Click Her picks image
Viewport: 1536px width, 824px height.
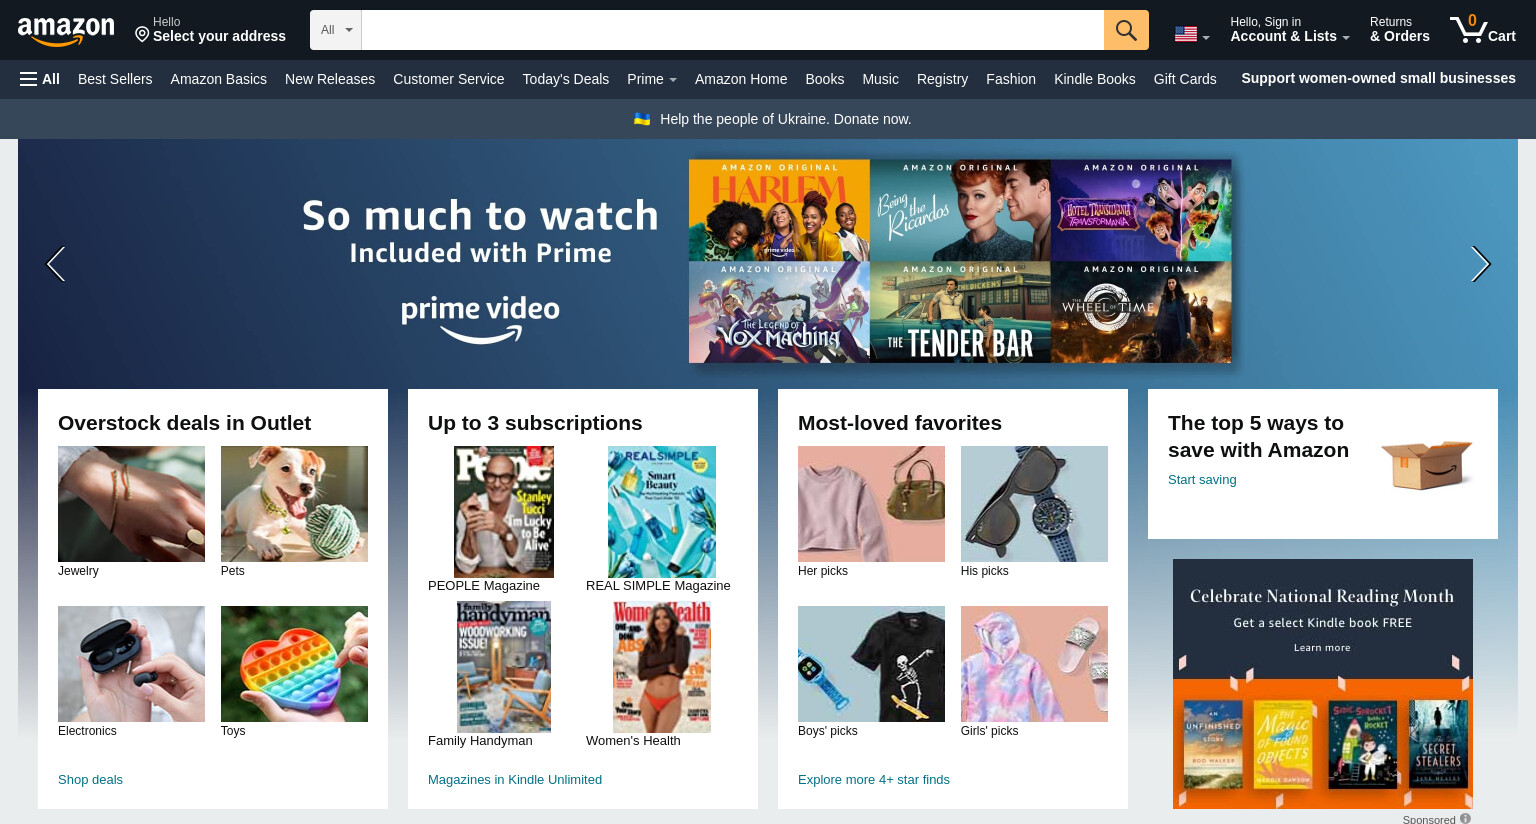(871, 504)
